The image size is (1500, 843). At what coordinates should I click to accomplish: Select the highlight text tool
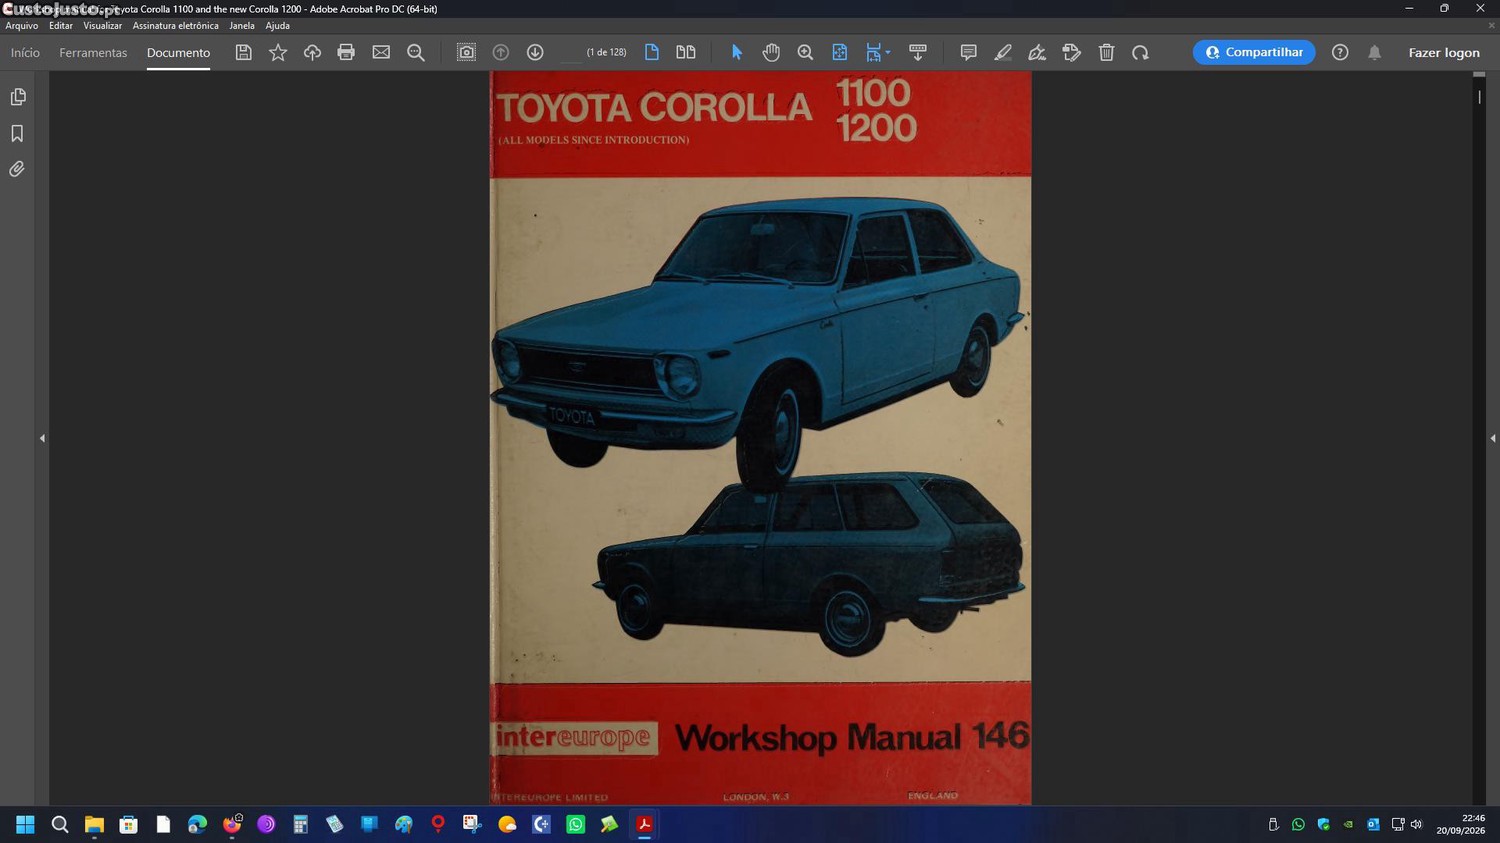coord(1003,52)
